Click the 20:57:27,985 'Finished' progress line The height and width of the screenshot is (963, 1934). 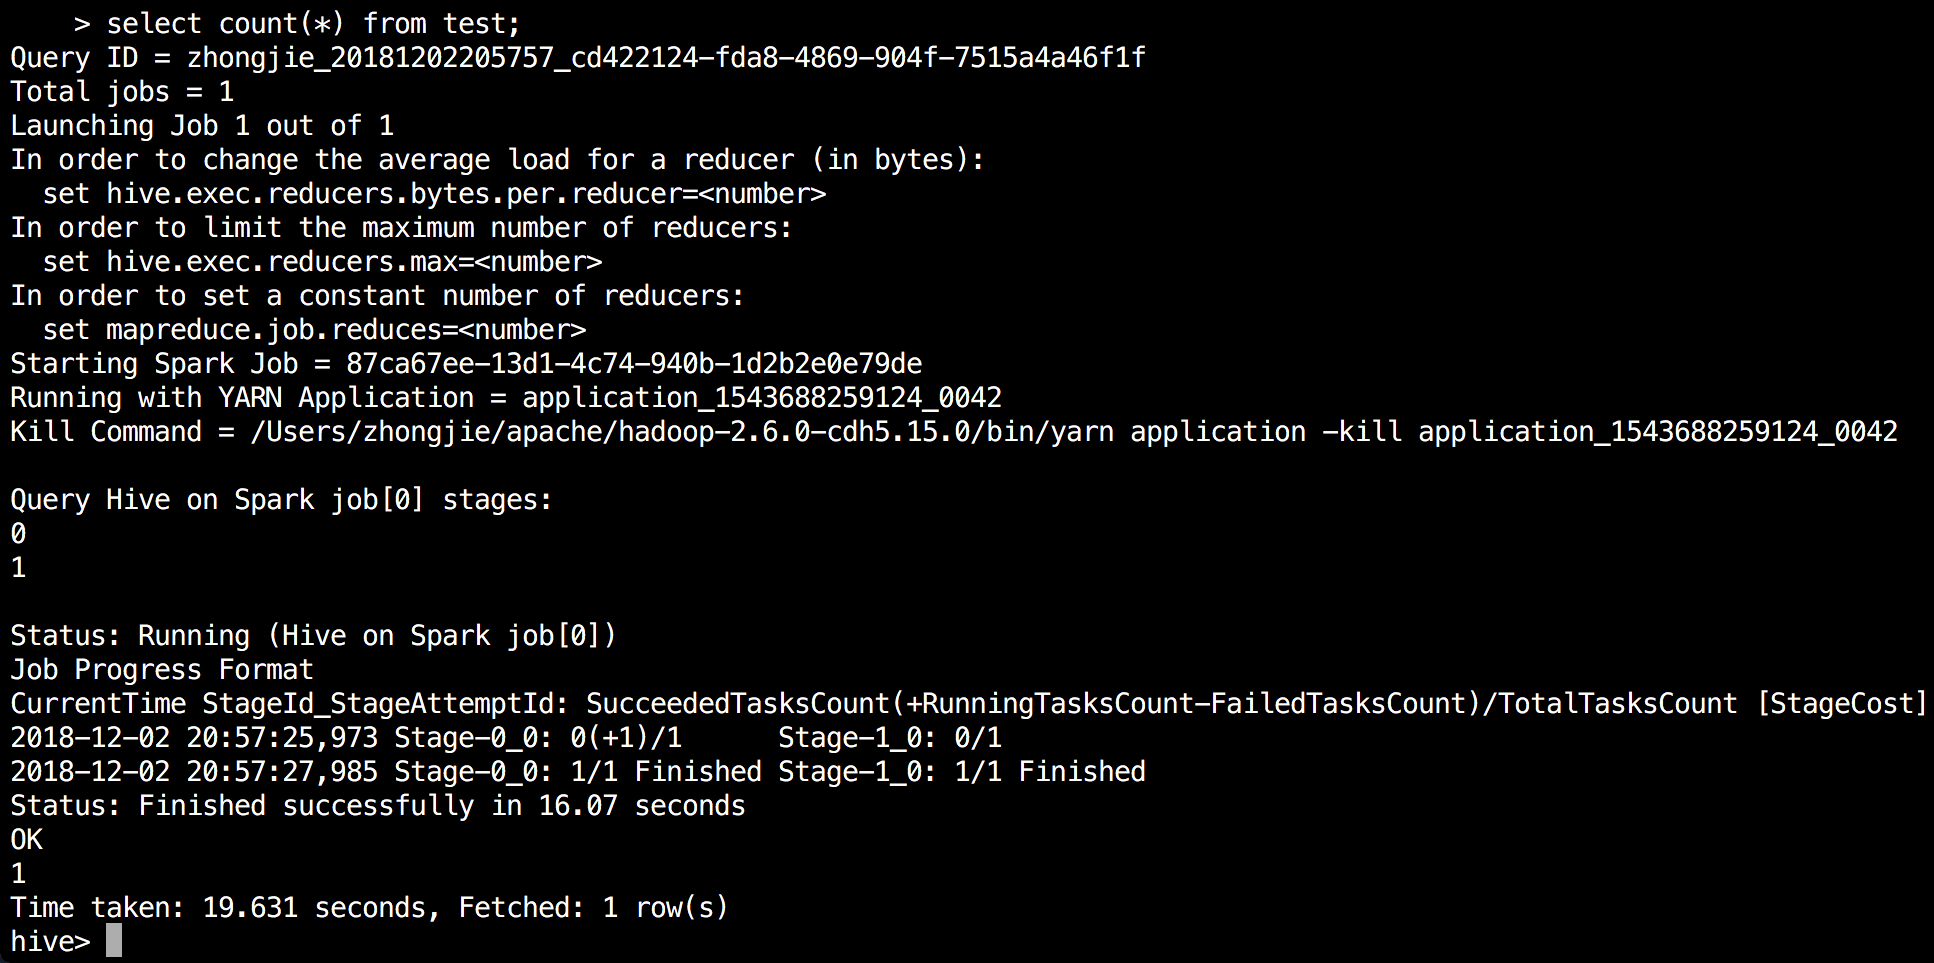[578, 772]
